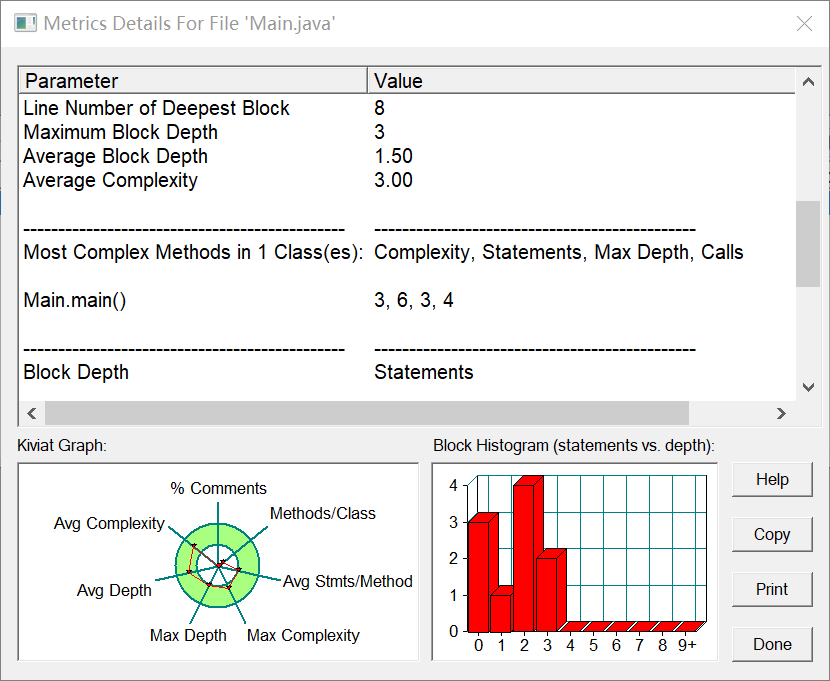The width and height of the screenshot is (830, 681).
Task: Click 'Max Depth' label in Kiviat graph
Action: (188, 635)
